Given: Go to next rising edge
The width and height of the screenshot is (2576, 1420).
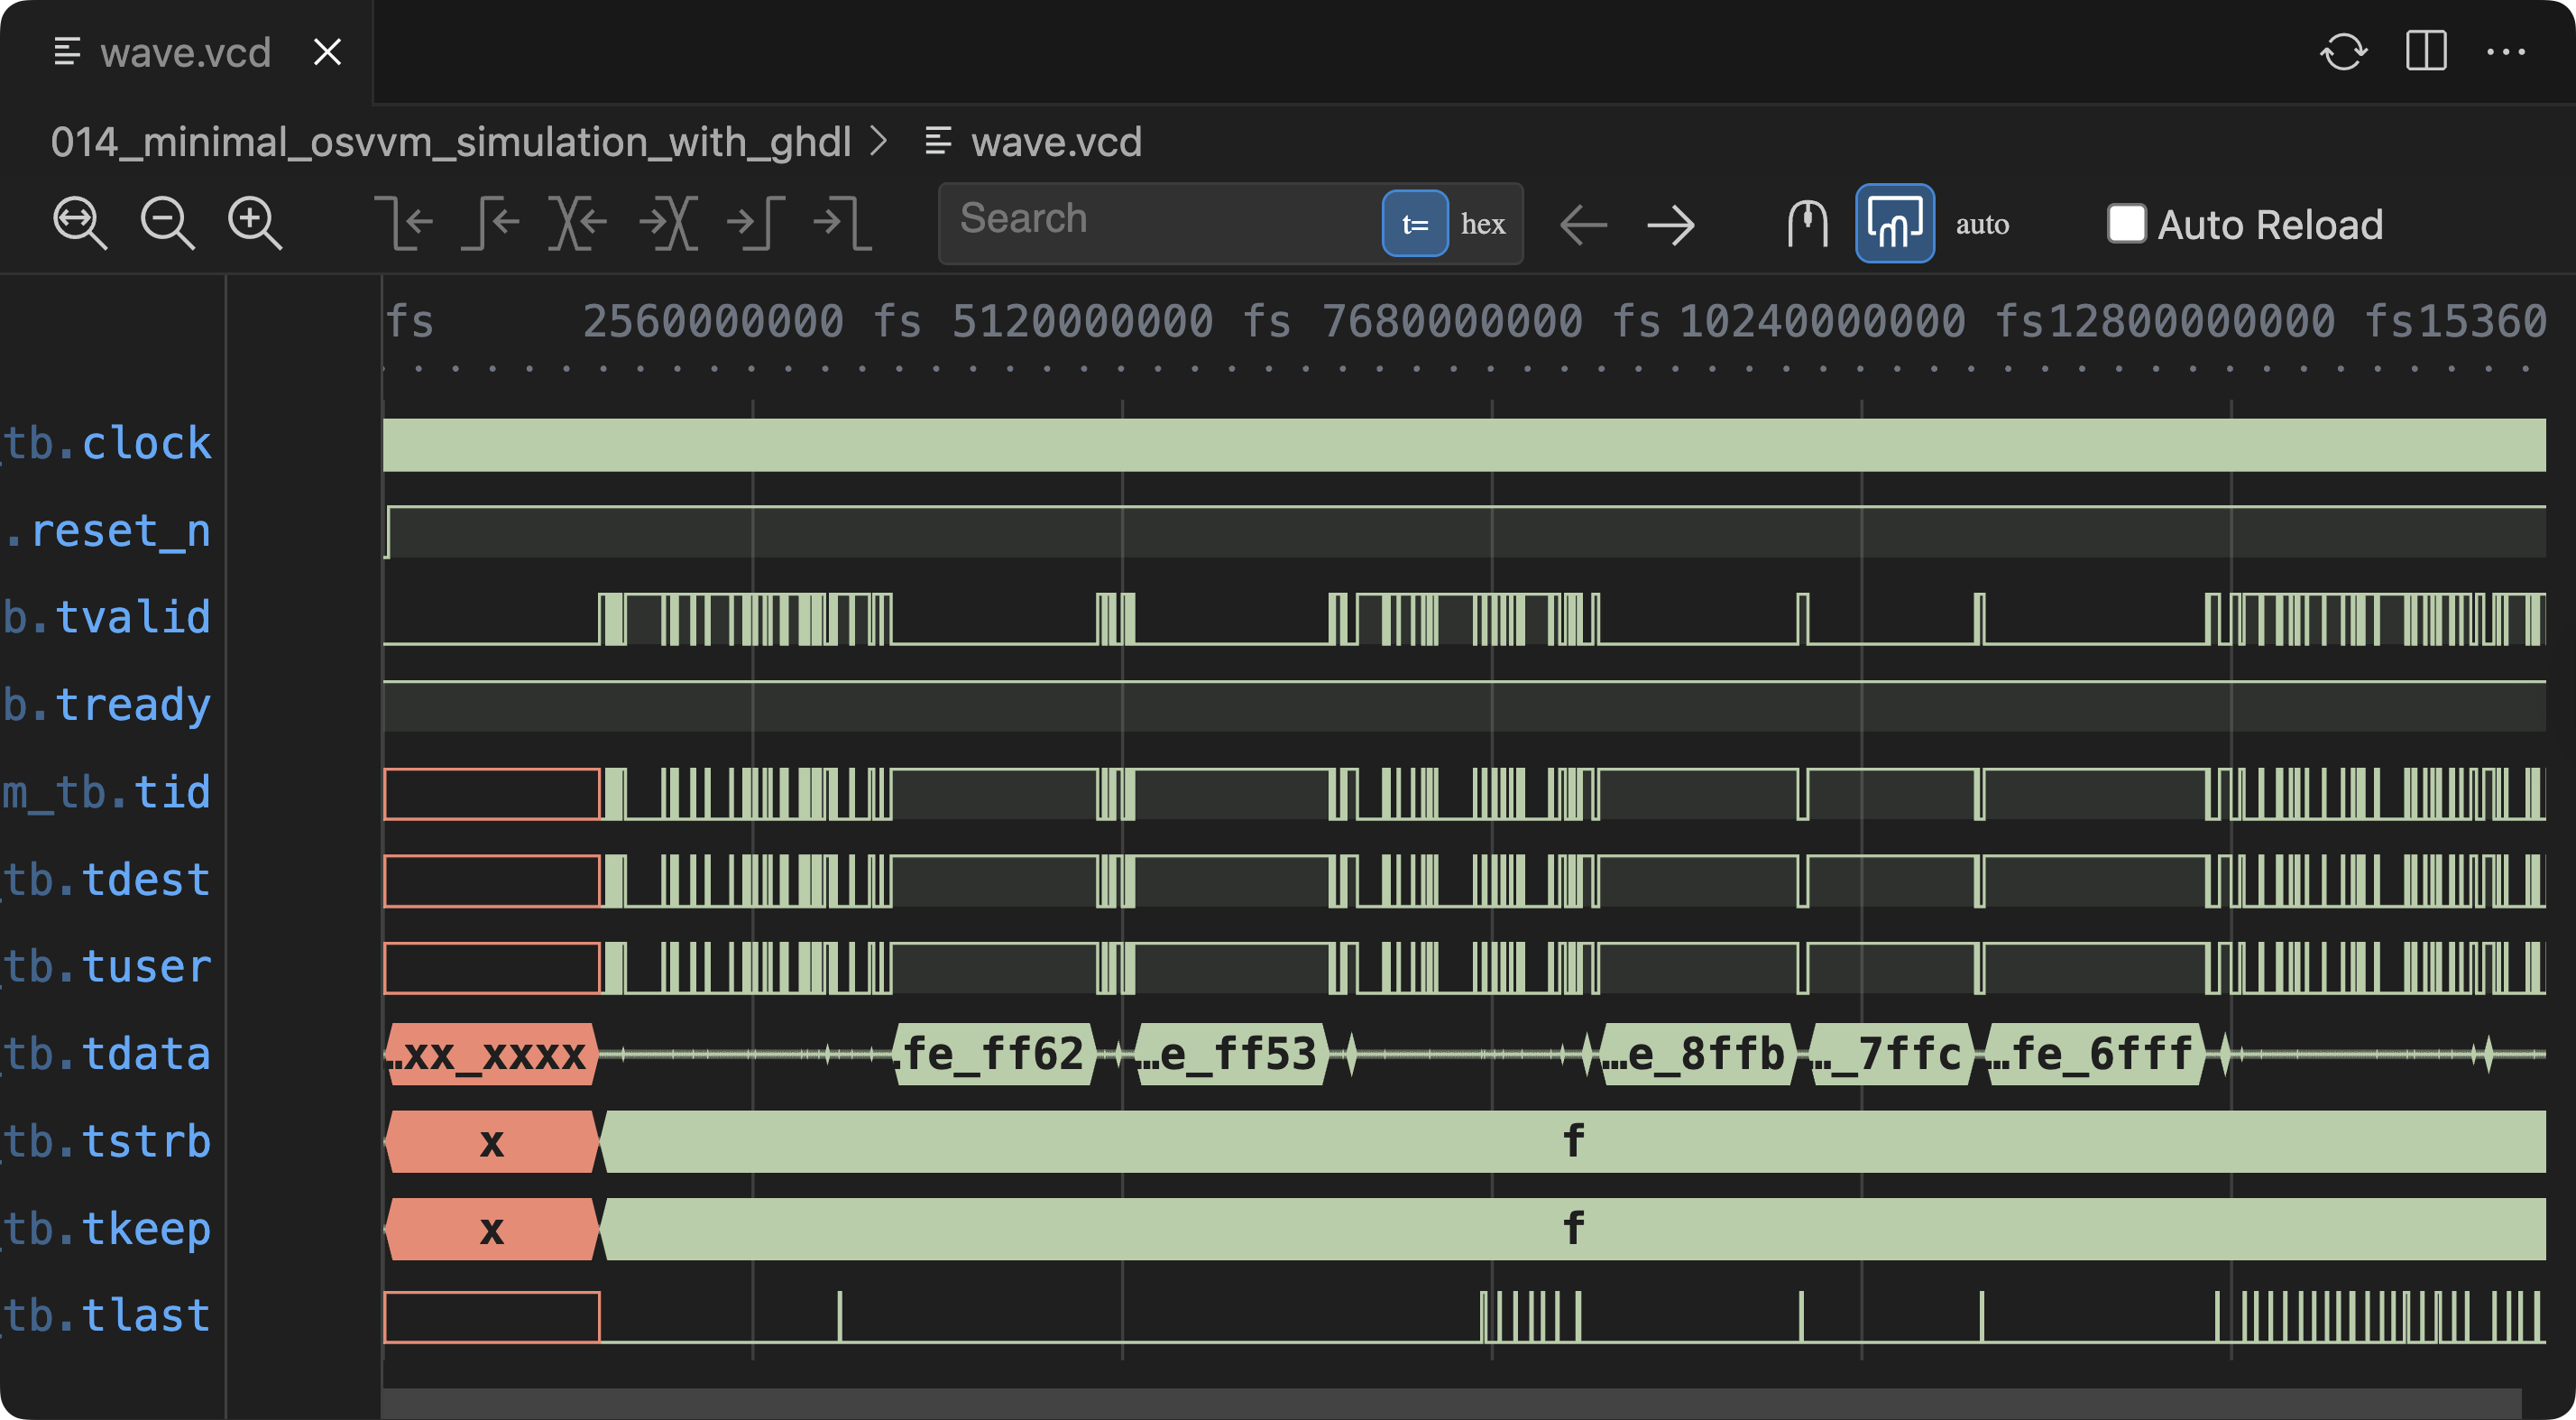Looking at the screenshot, I should tap(755, 222).
